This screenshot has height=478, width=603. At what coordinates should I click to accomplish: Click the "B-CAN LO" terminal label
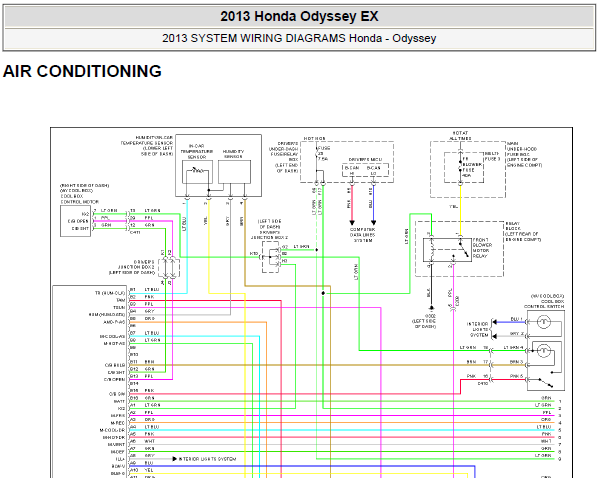[x=373, y=170]
